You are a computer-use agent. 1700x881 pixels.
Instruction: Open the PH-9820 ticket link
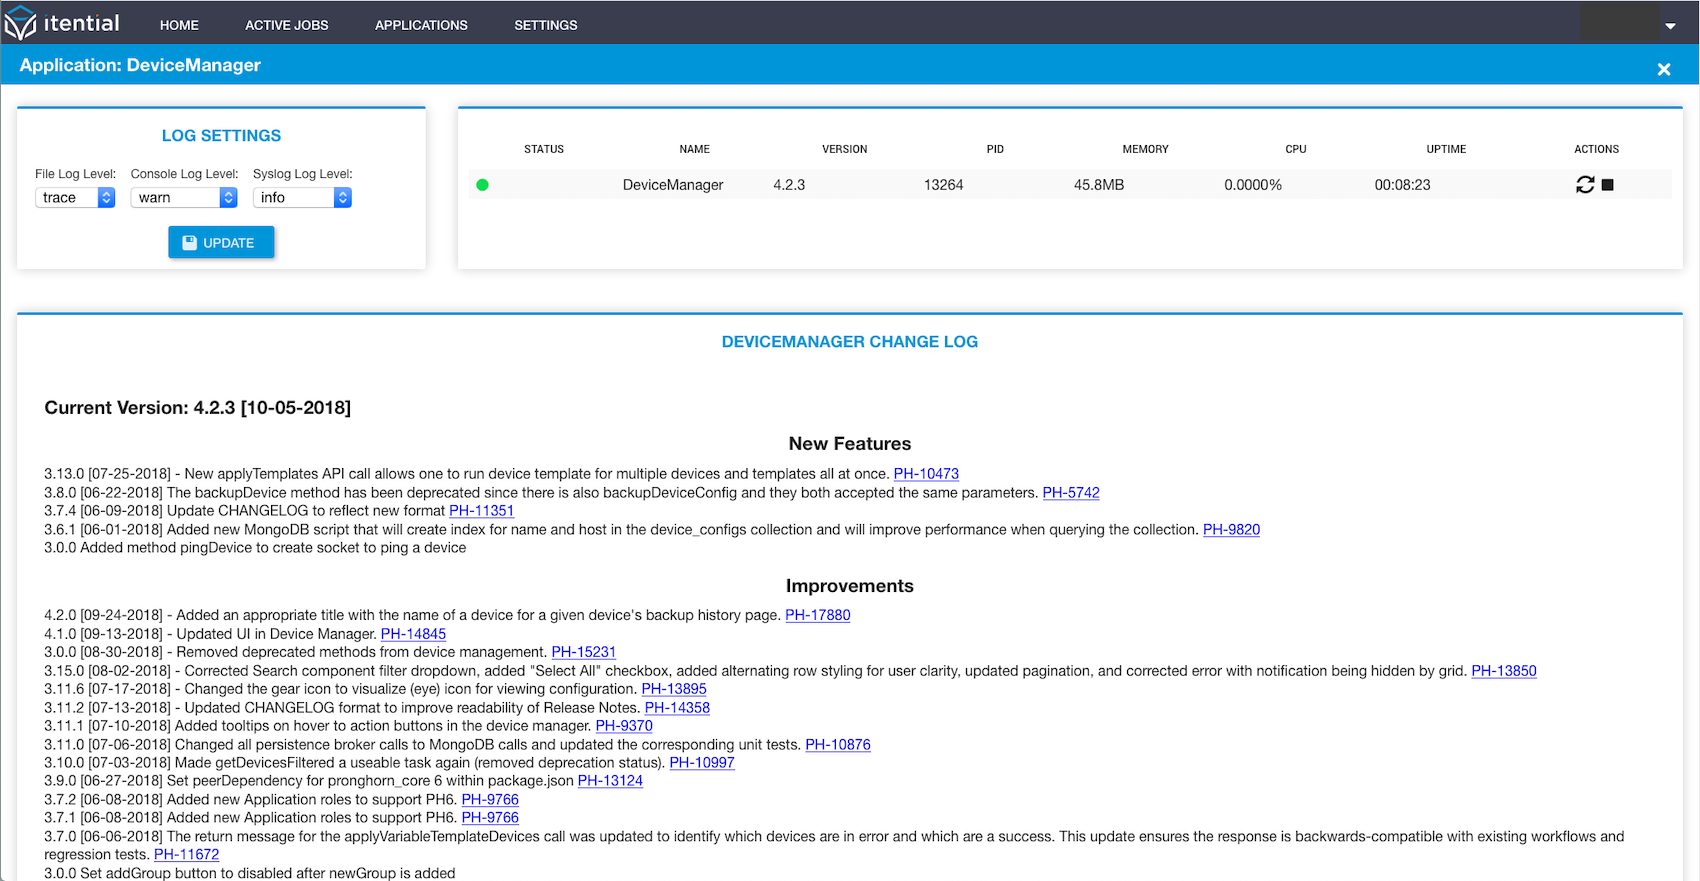coord(1231,530)
